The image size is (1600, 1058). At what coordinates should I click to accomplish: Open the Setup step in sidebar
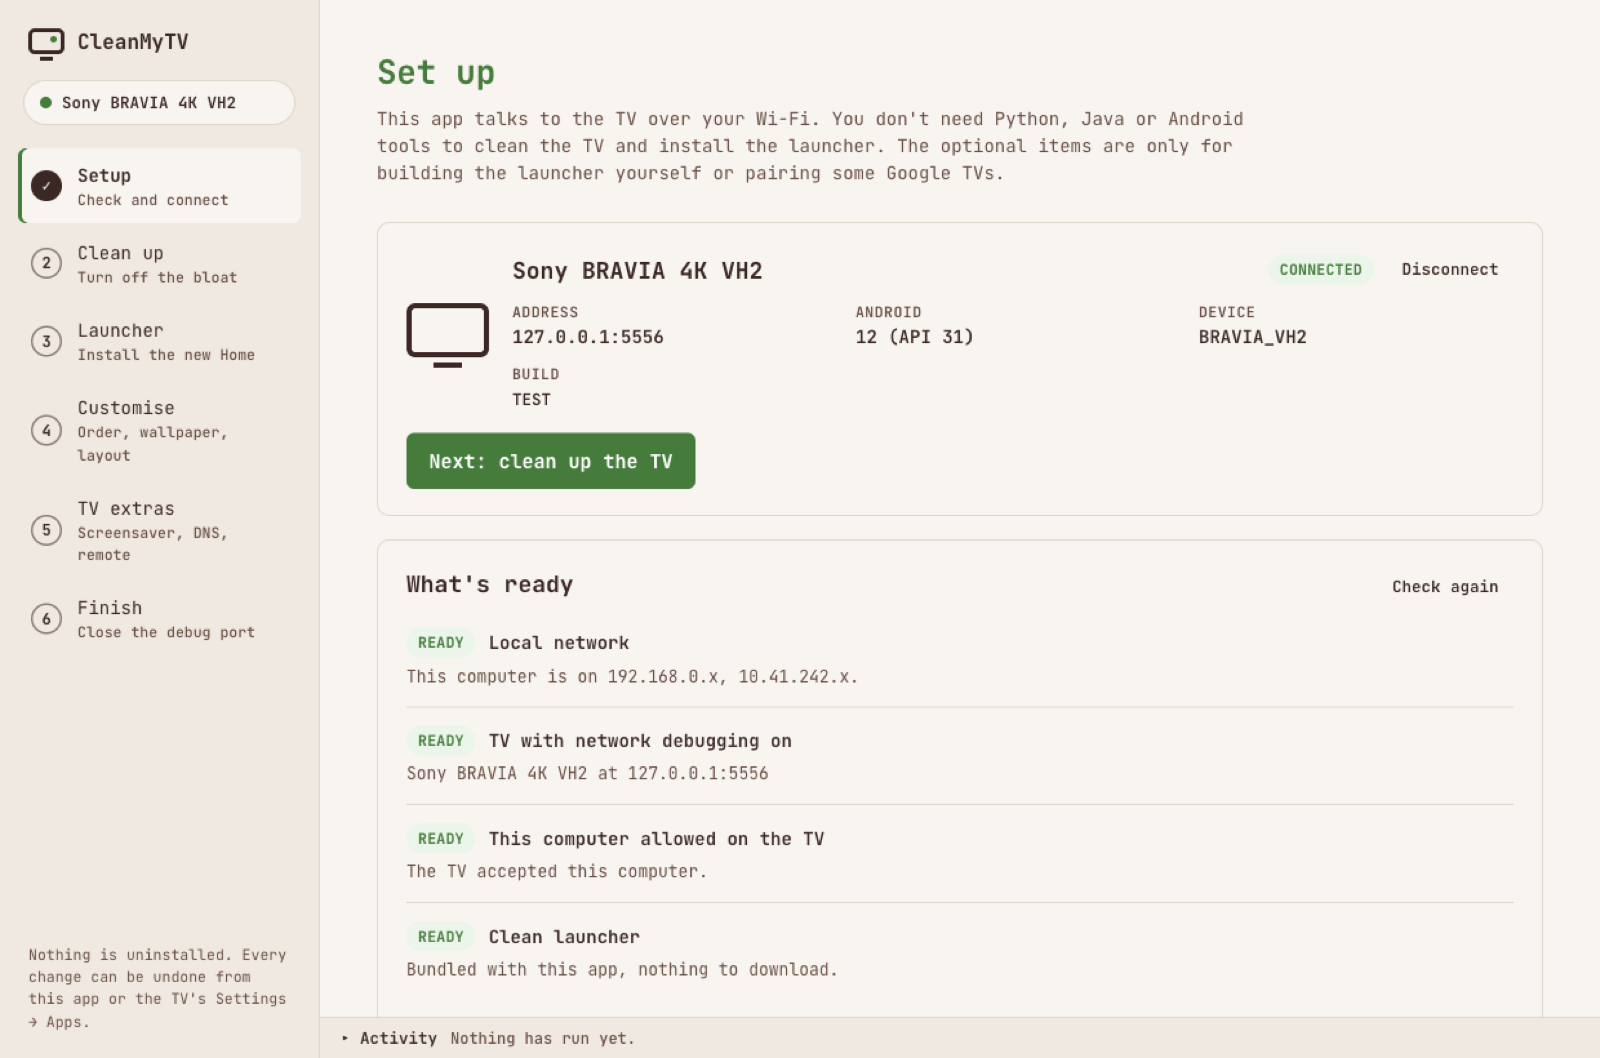(160, 186)
